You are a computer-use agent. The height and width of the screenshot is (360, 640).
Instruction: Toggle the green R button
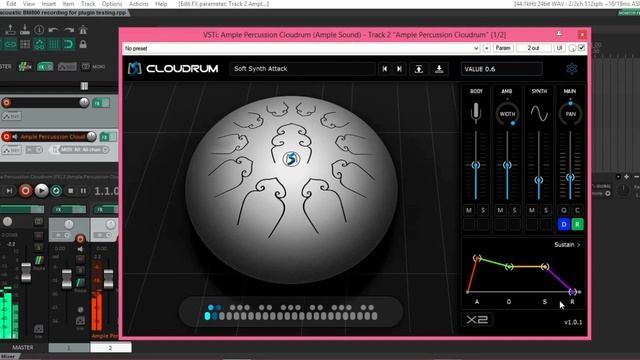tap(578, 224)
